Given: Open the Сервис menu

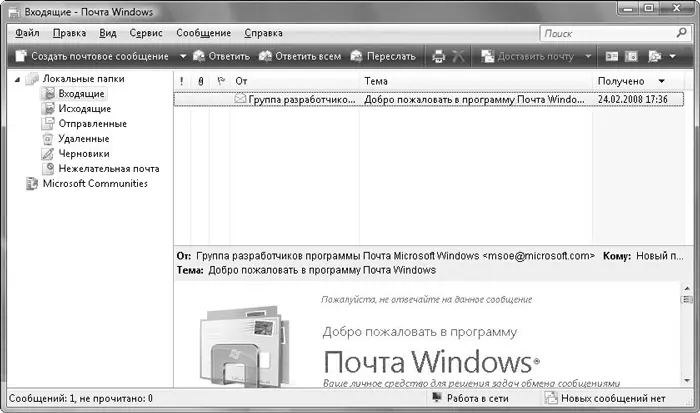Looking at the screenshot, I should [x=146, y=33].
